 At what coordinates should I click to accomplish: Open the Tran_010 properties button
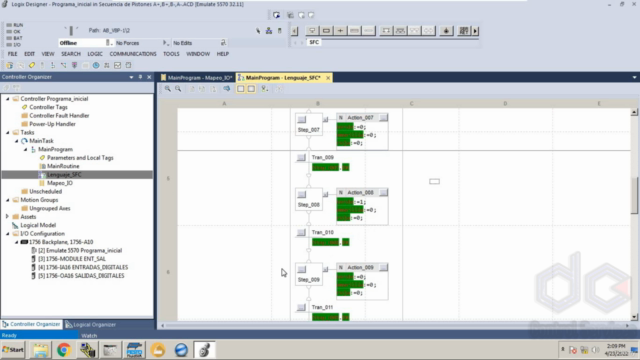(301, 232)
